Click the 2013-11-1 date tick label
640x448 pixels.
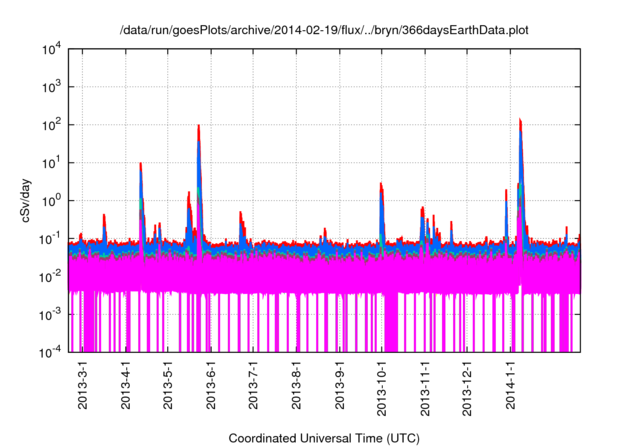tap(425, 390)
